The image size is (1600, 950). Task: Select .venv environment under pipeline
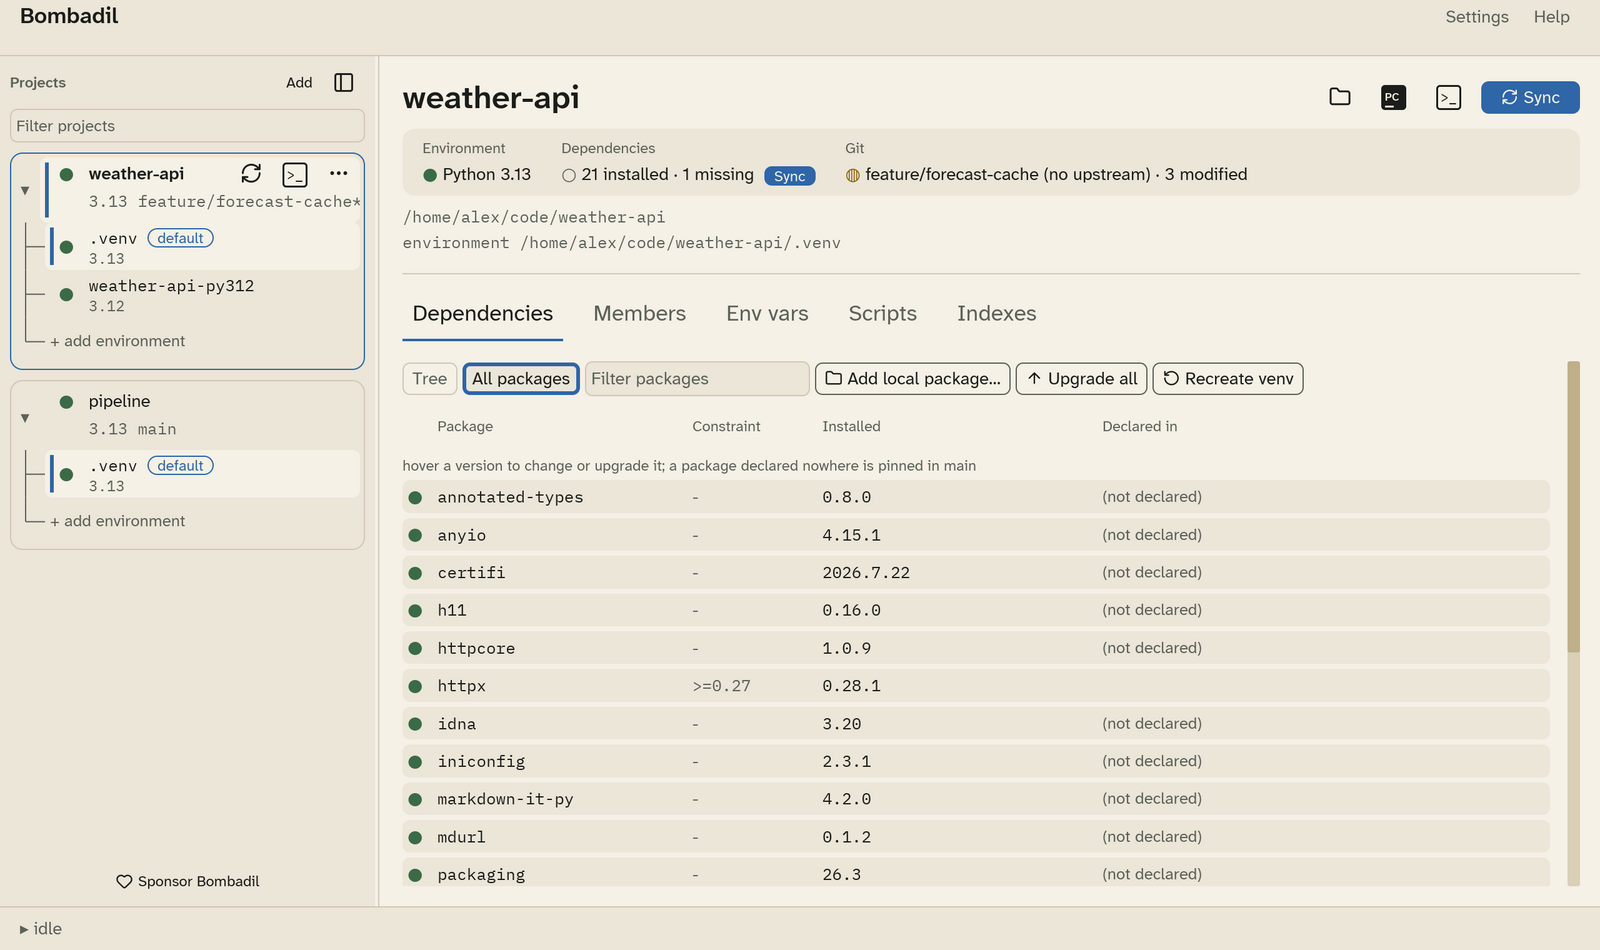(205, 474)
